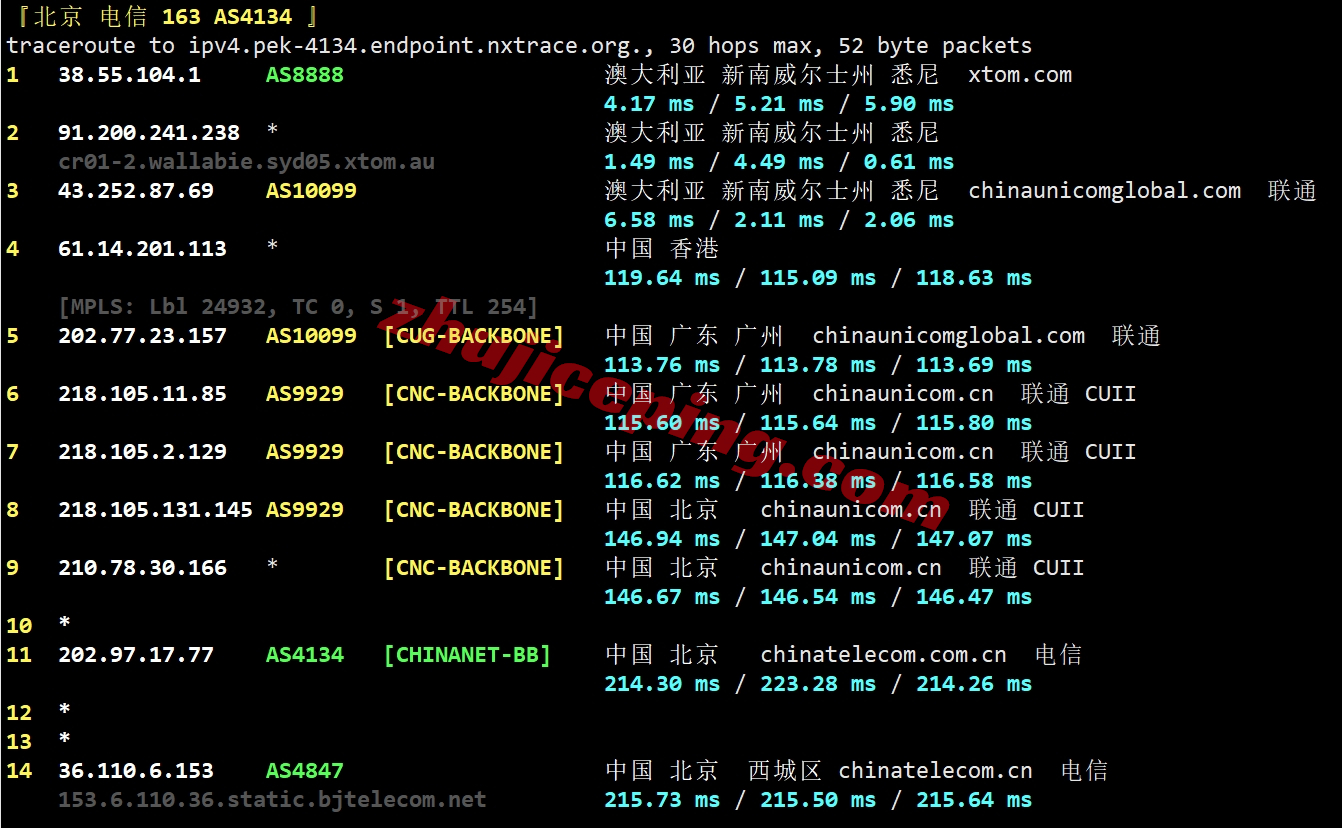The image size is (1342, 828).
Task: Click hop number 13
Action: click(19, 742)
